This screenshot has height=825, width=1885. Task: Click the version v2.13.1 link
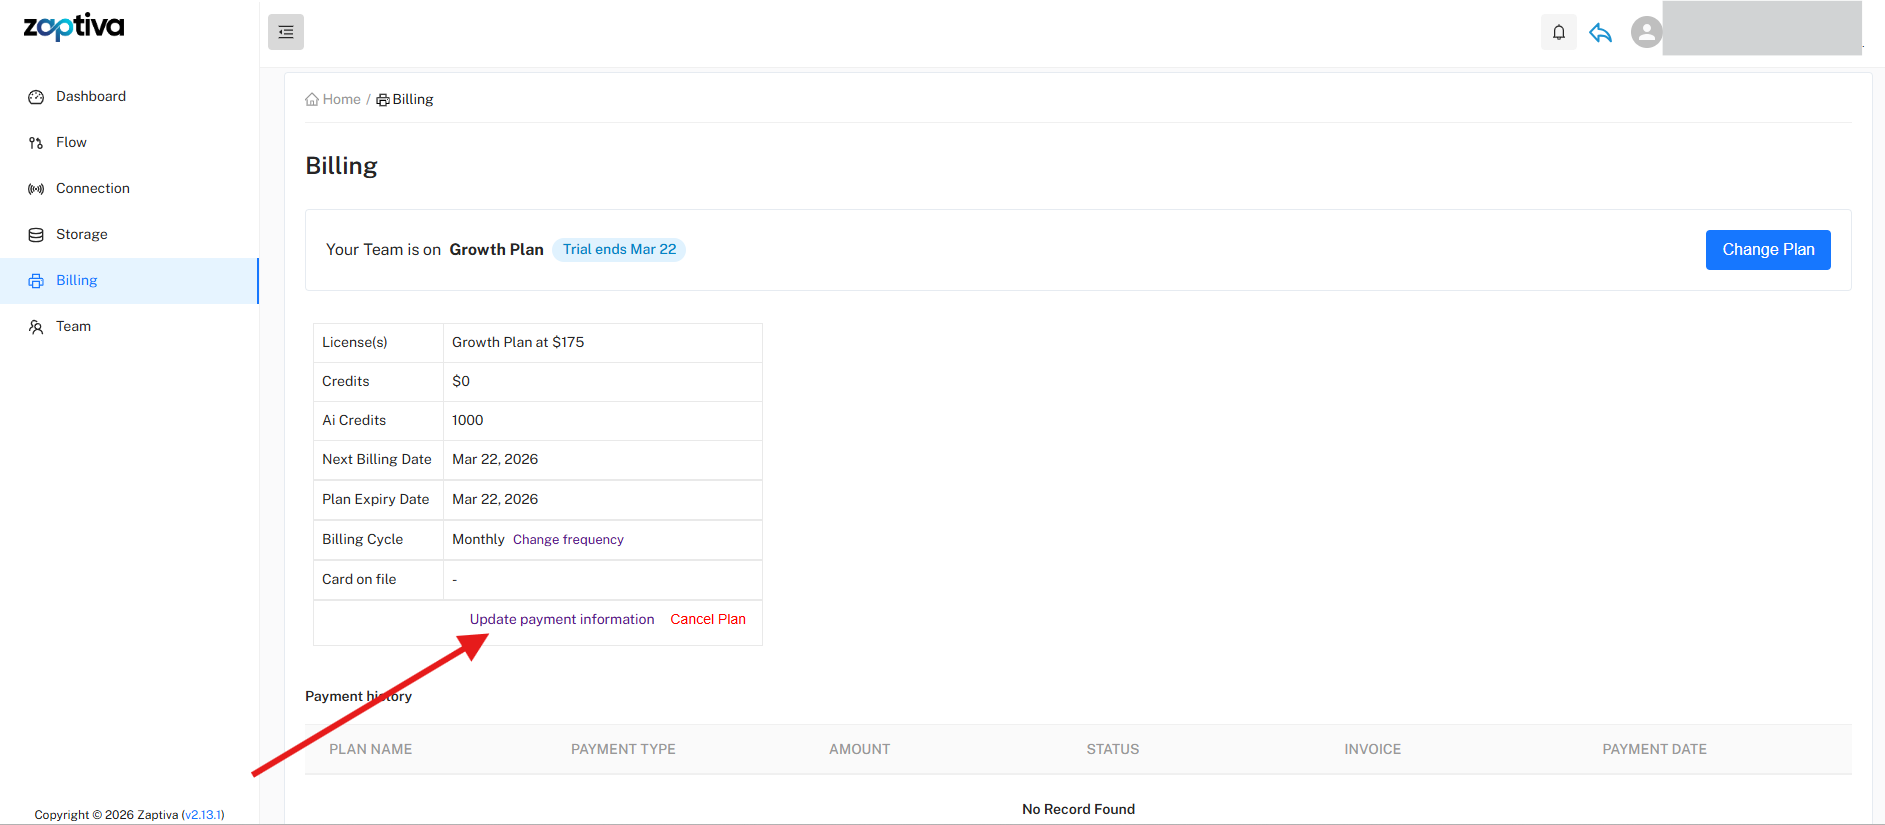pyautogui.click(x=203, y=815)
